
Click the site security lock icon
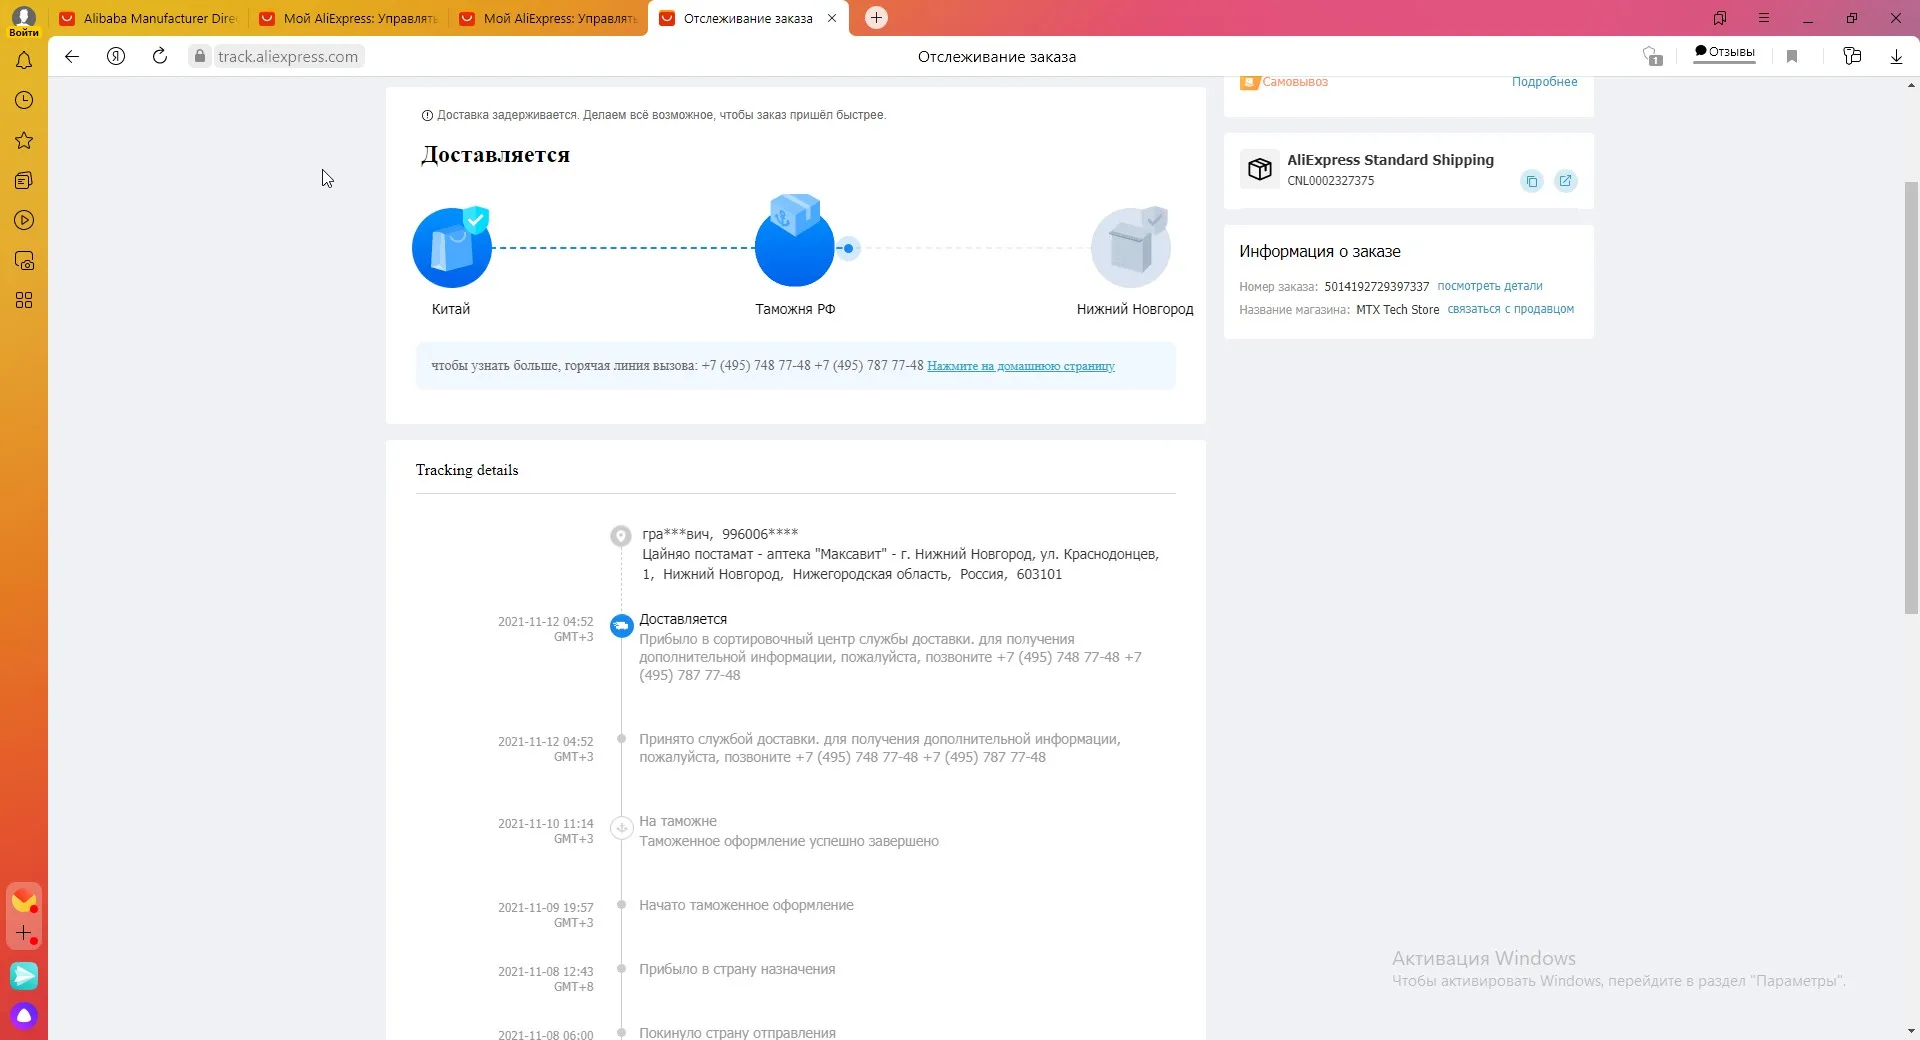[x=200, y=57]
